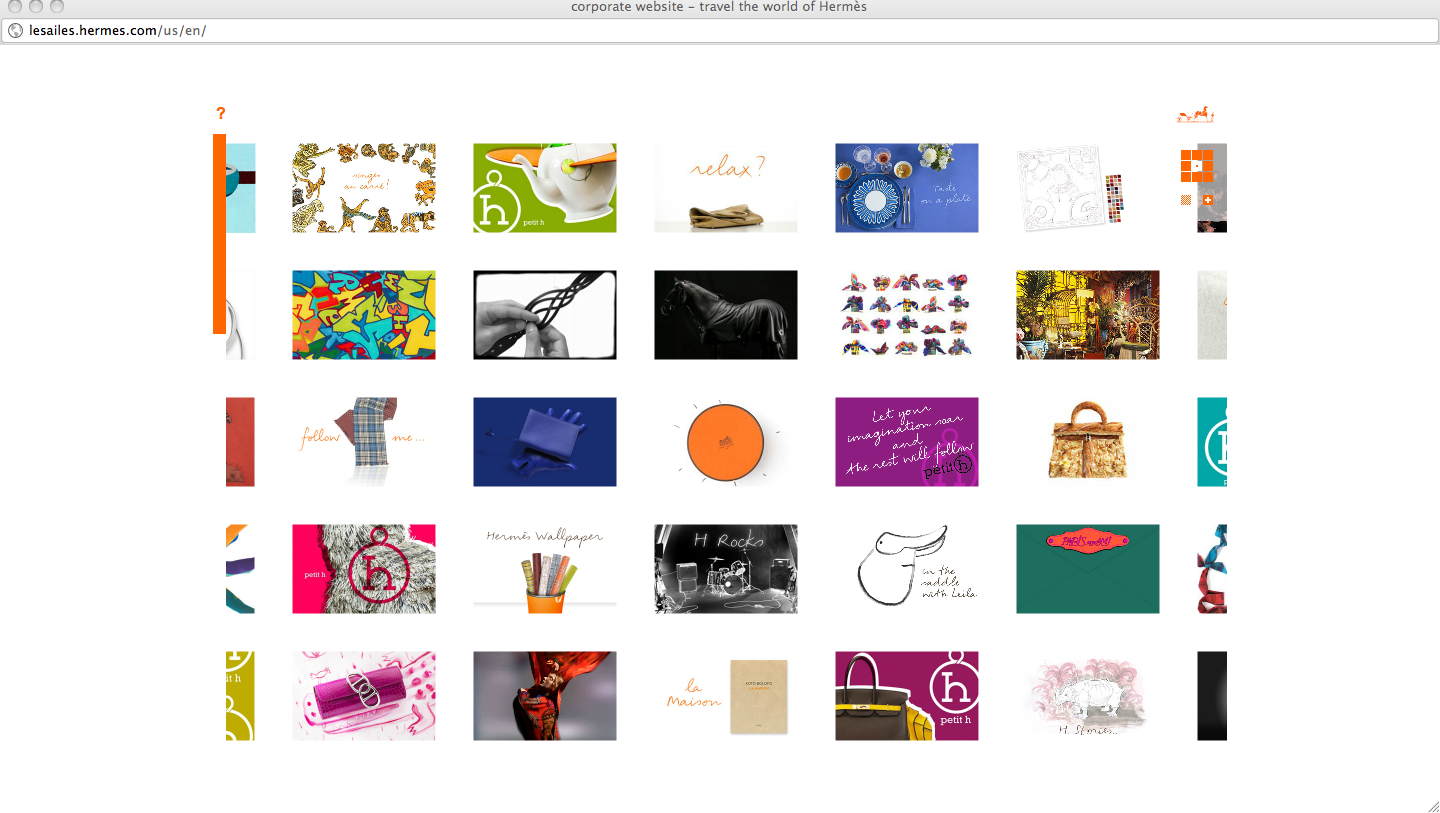Open the 'in the saddle with Leila' thumbnail
Viewport: 1440px width, 813px height.
[907, 569]
